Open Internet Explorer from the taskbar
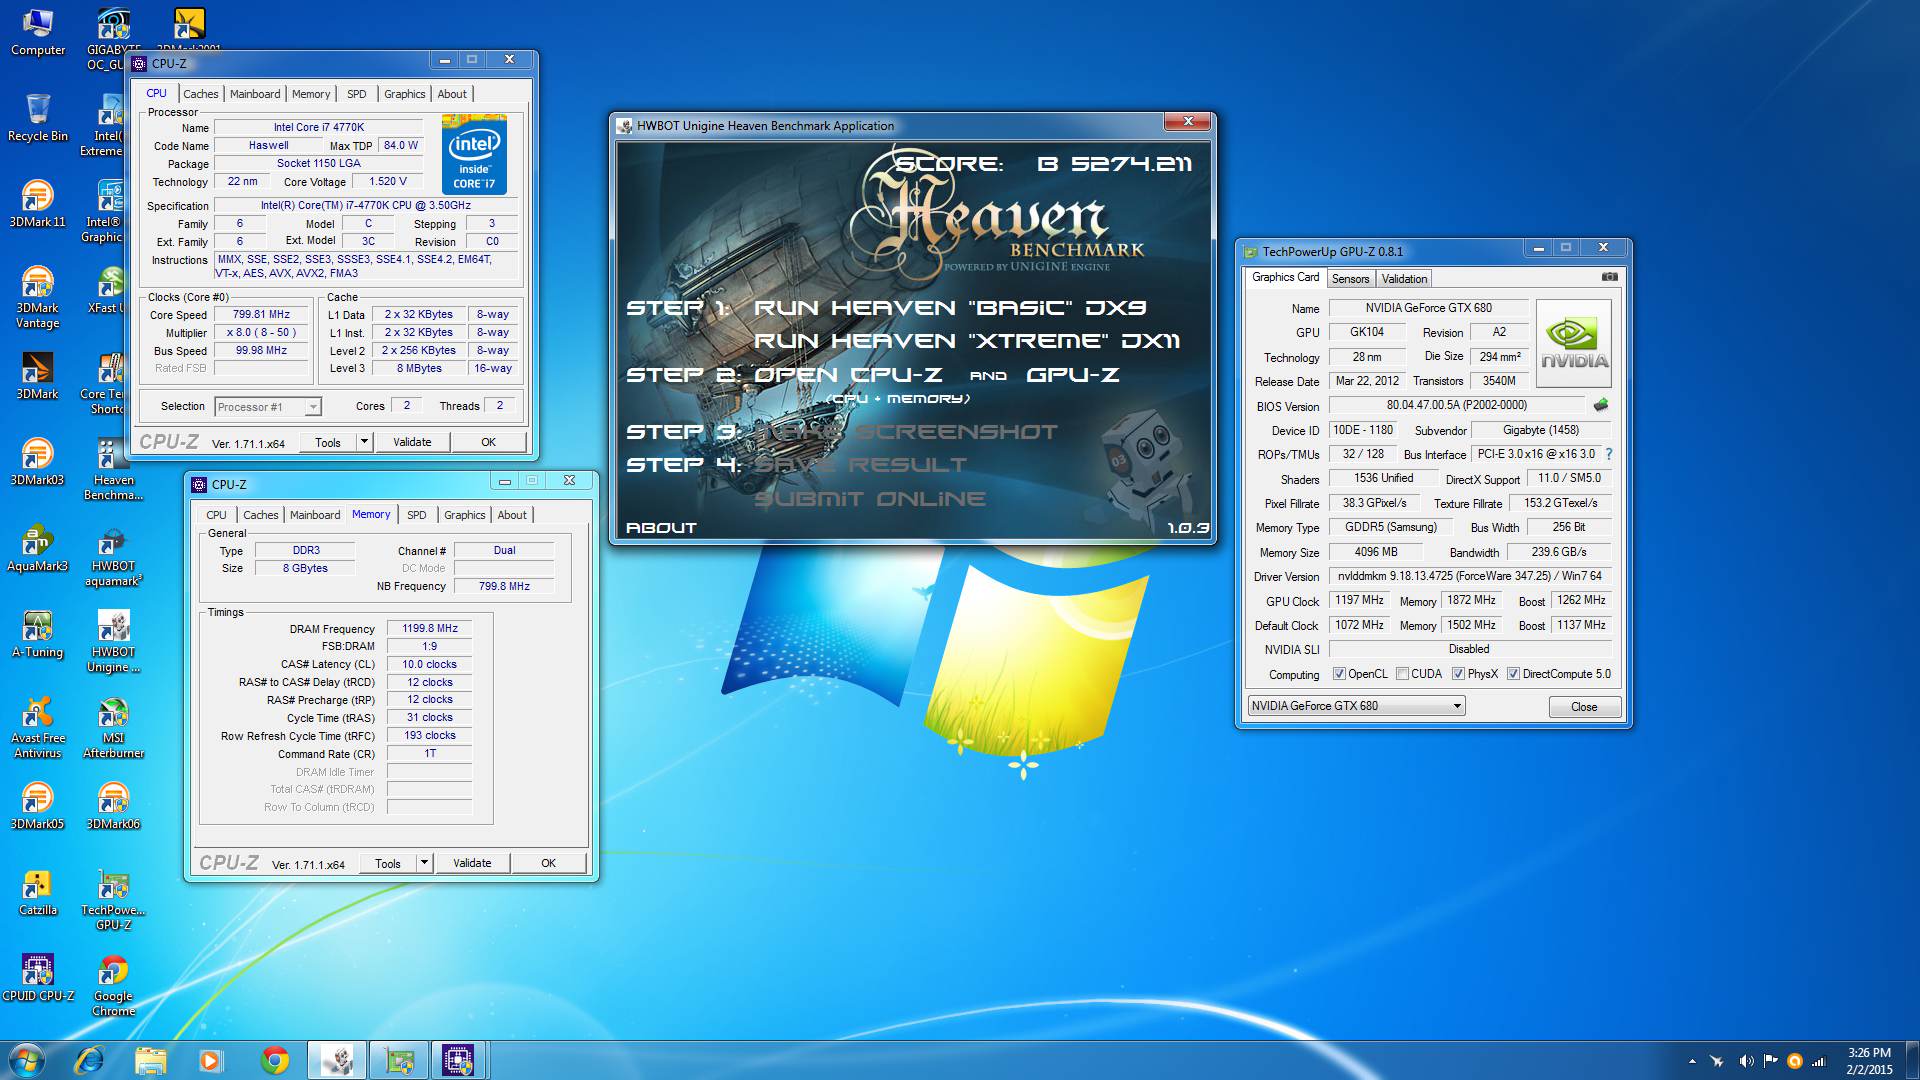This screenshot has height=1080, width=1920. [x=89, y=1060]
